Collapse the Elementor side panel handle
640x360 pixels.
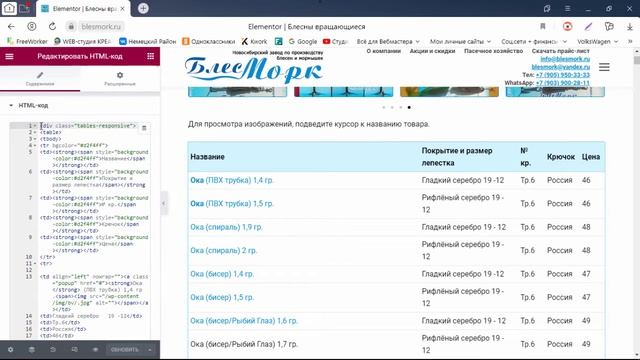(164, 203)
